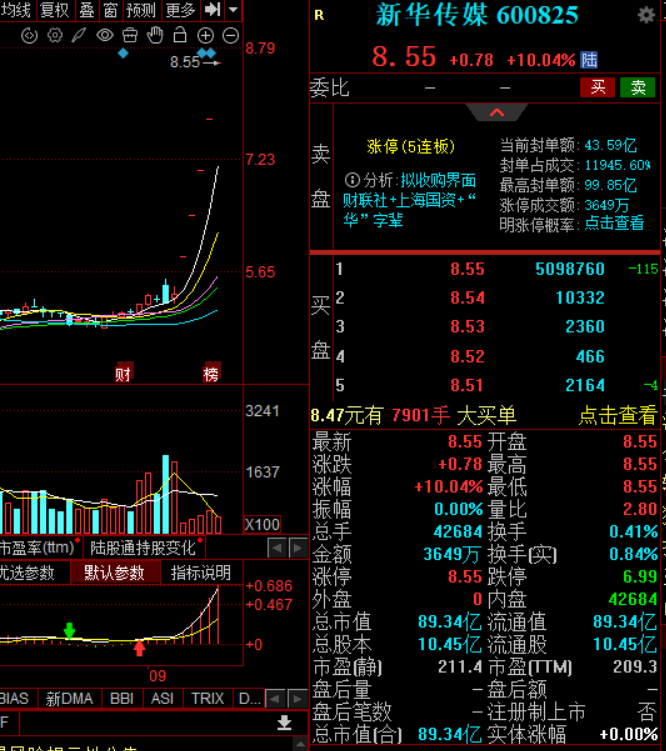Select the BBI indicator tab

[122, 698]
